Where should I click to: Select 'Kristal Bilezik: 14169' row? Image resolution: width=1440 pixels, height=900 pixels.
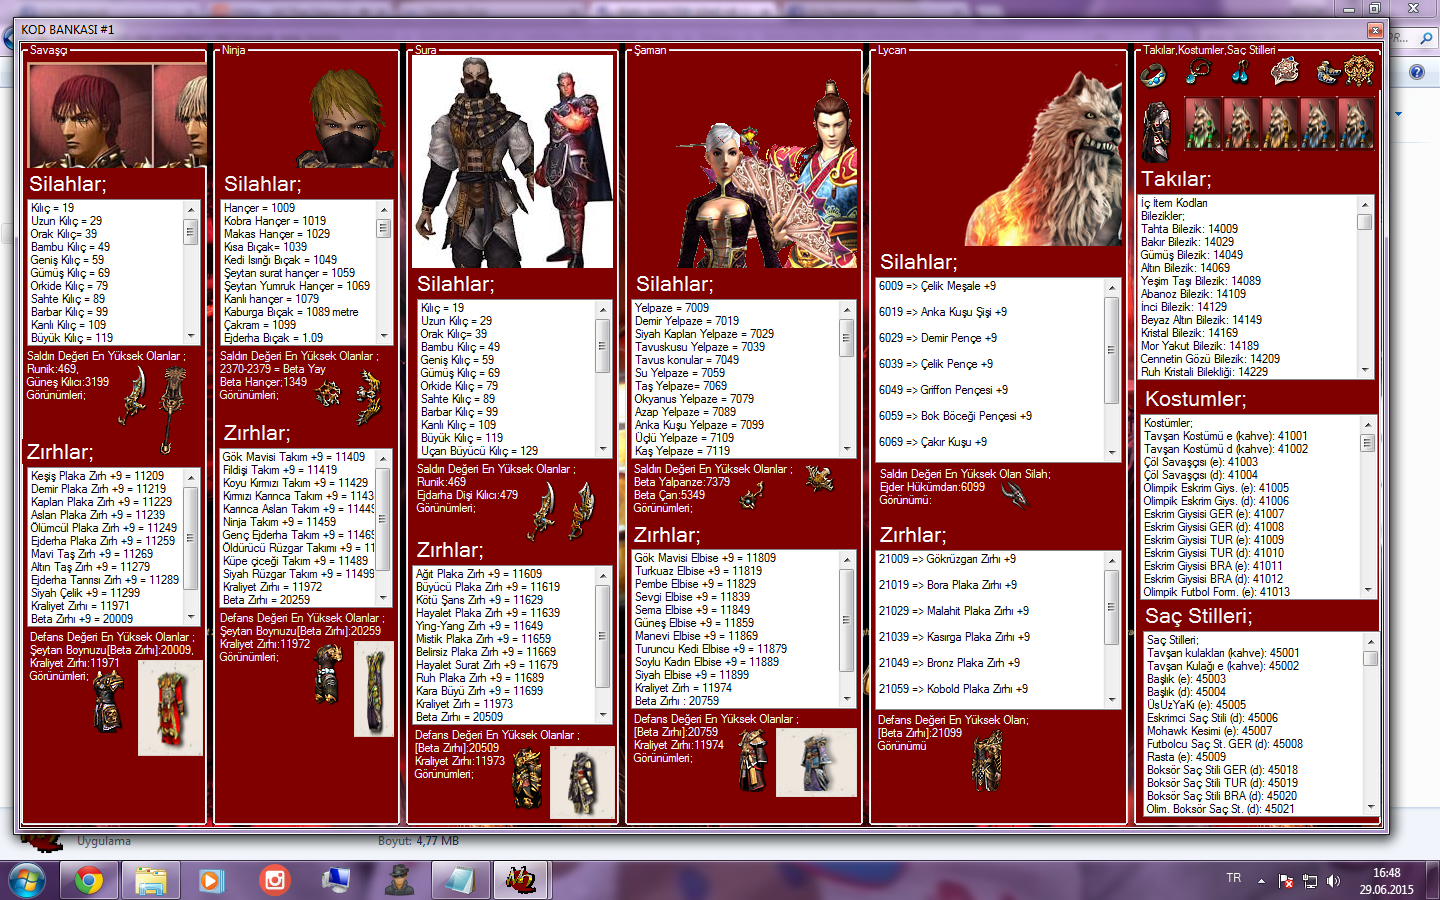(x=1189, y=333)
